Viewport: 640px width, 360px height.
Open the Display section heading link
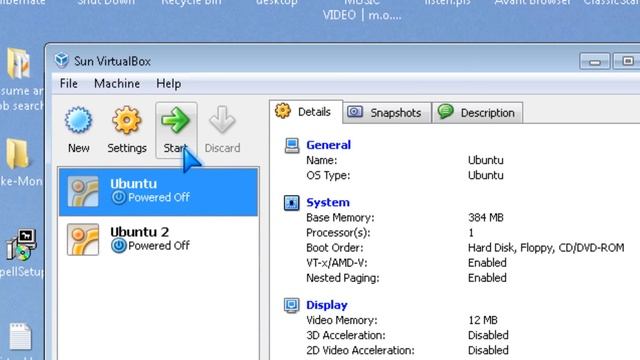(x=327, y=305)
